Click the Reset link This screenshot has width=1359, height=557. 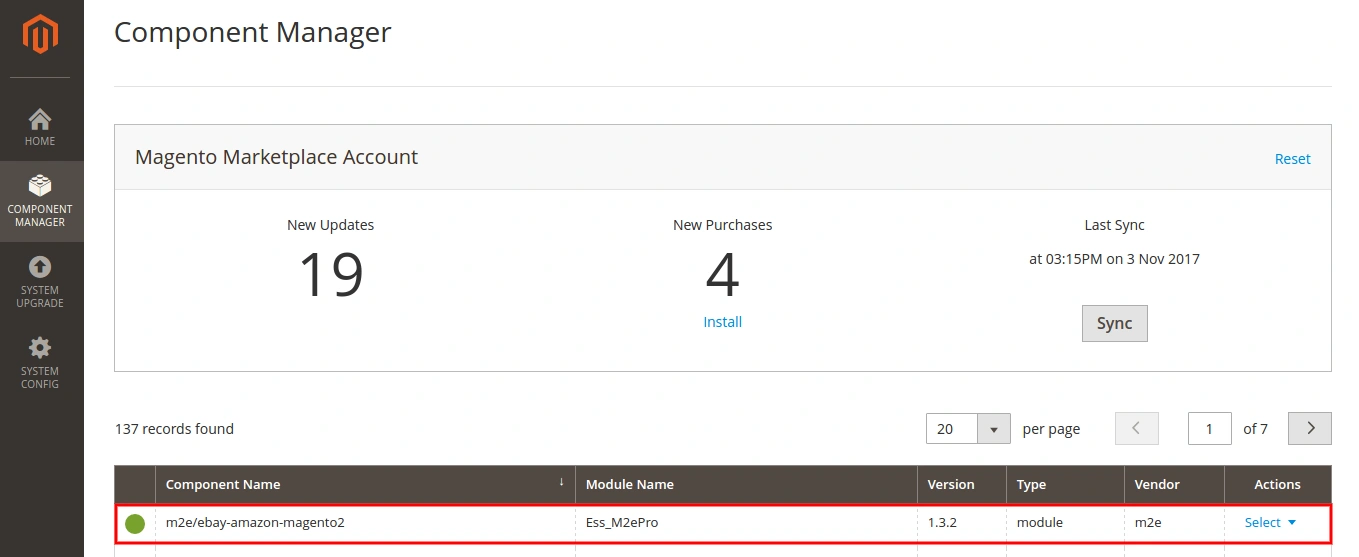[x=1292, y=159]
